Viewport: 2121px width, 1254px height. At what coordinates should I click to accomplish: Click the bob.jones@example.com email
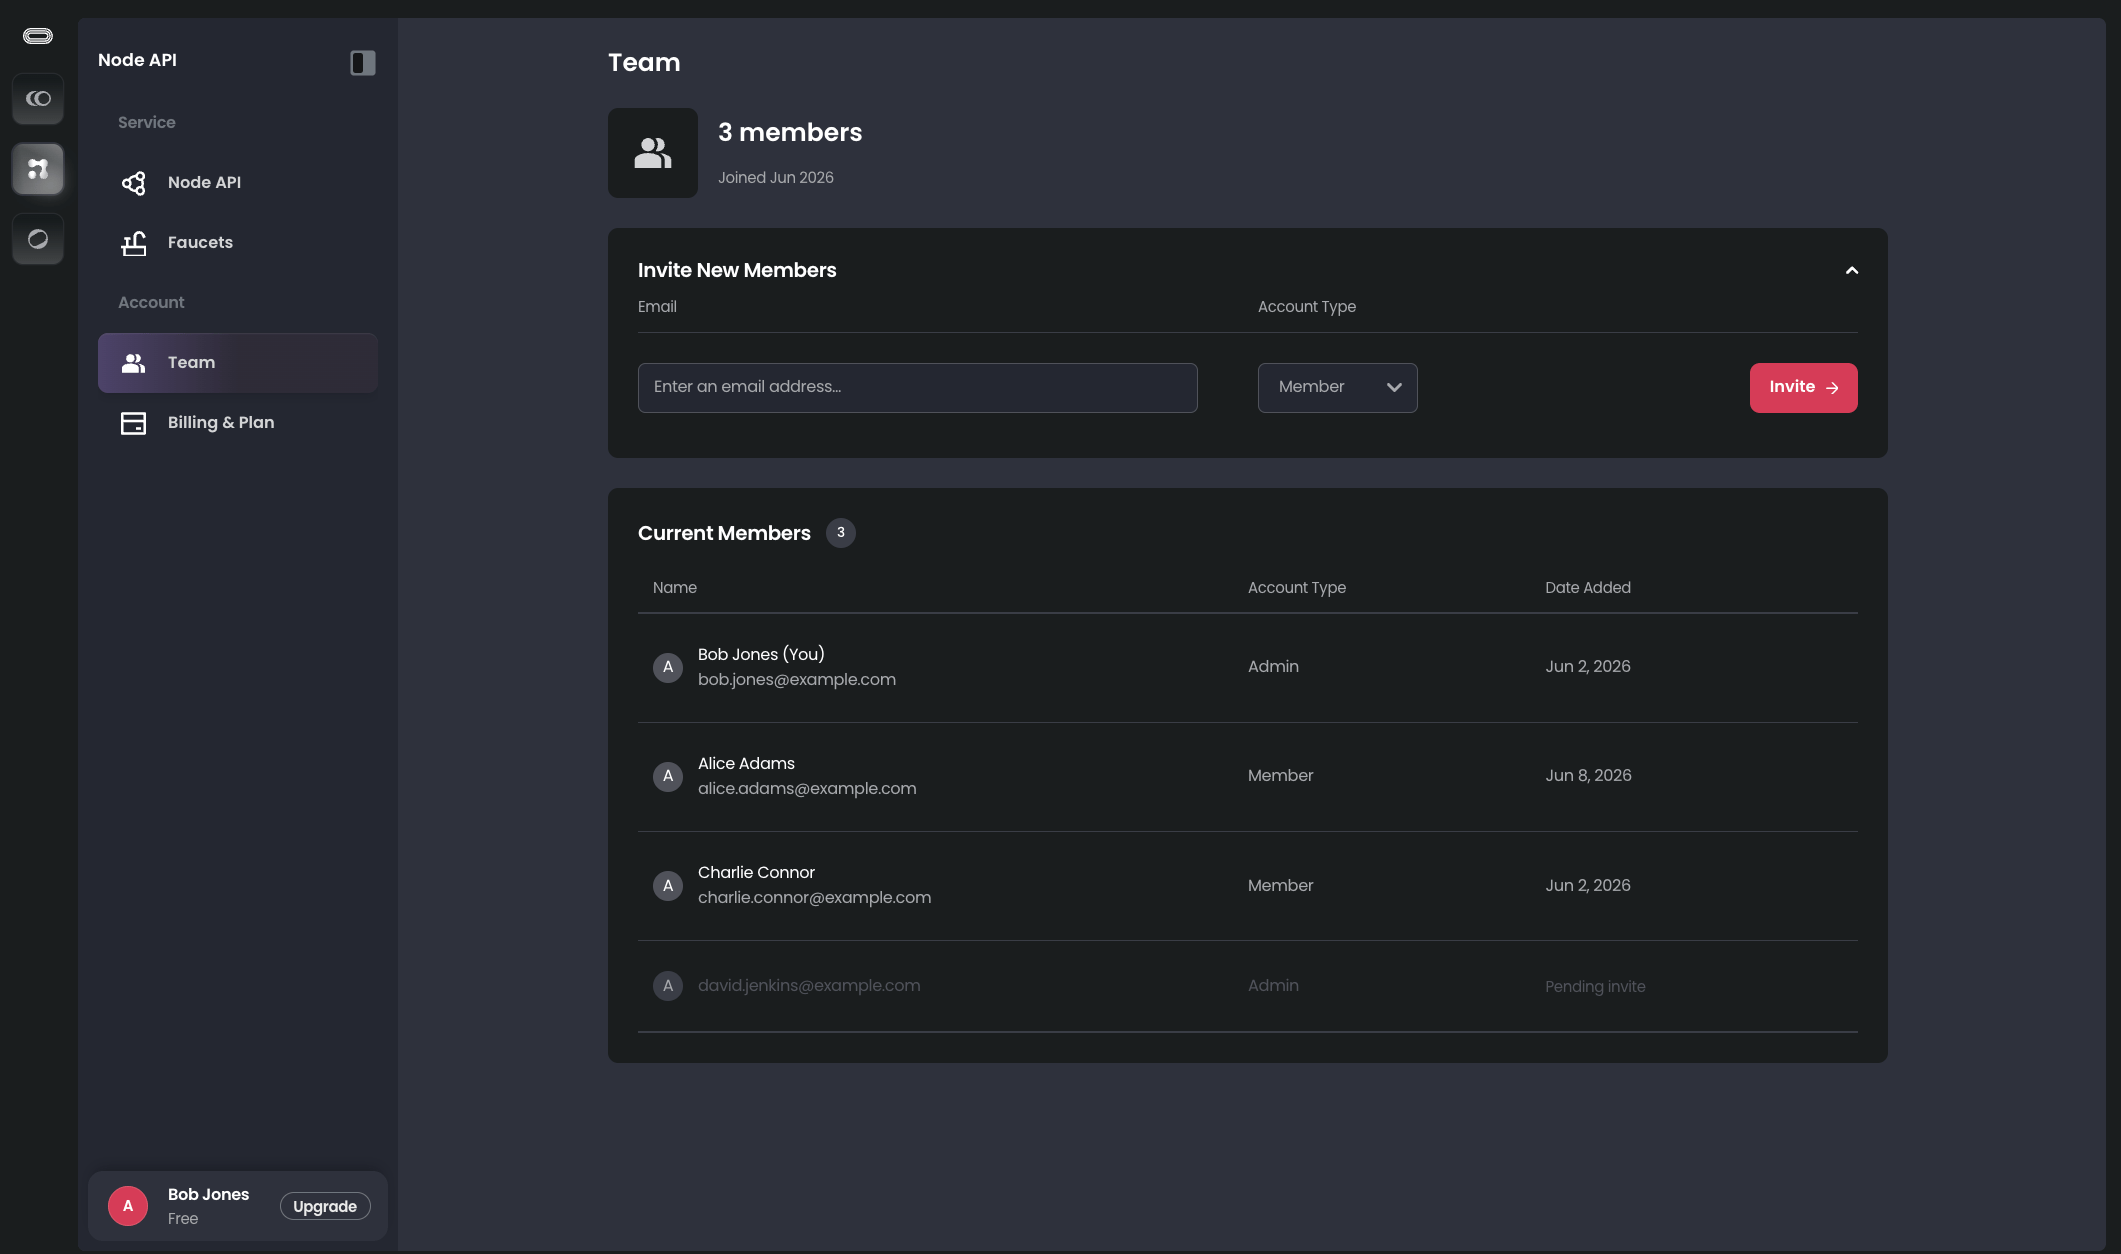tap(797, 680)
